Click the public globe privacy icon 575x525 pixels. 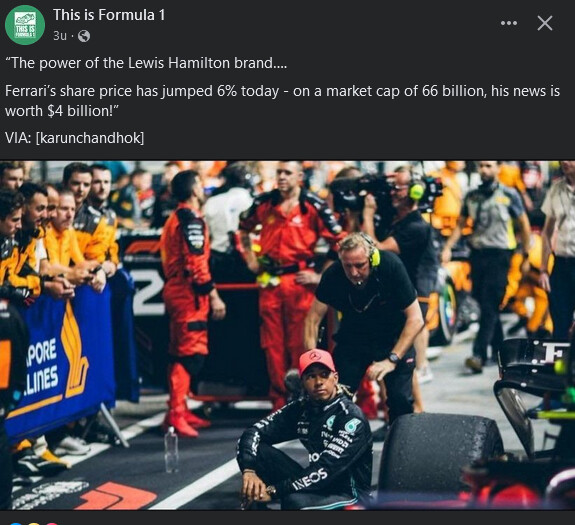pos(84,36)
